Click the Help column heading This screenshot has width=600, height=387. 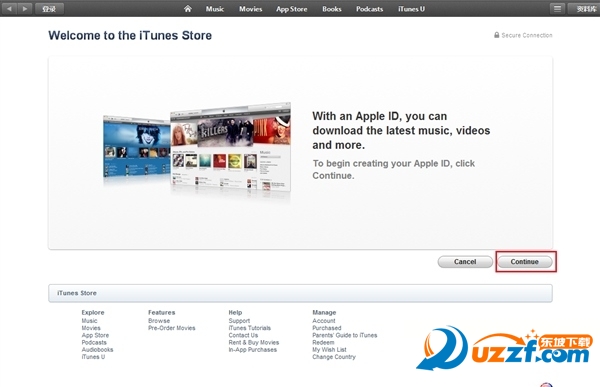(235, 312)
